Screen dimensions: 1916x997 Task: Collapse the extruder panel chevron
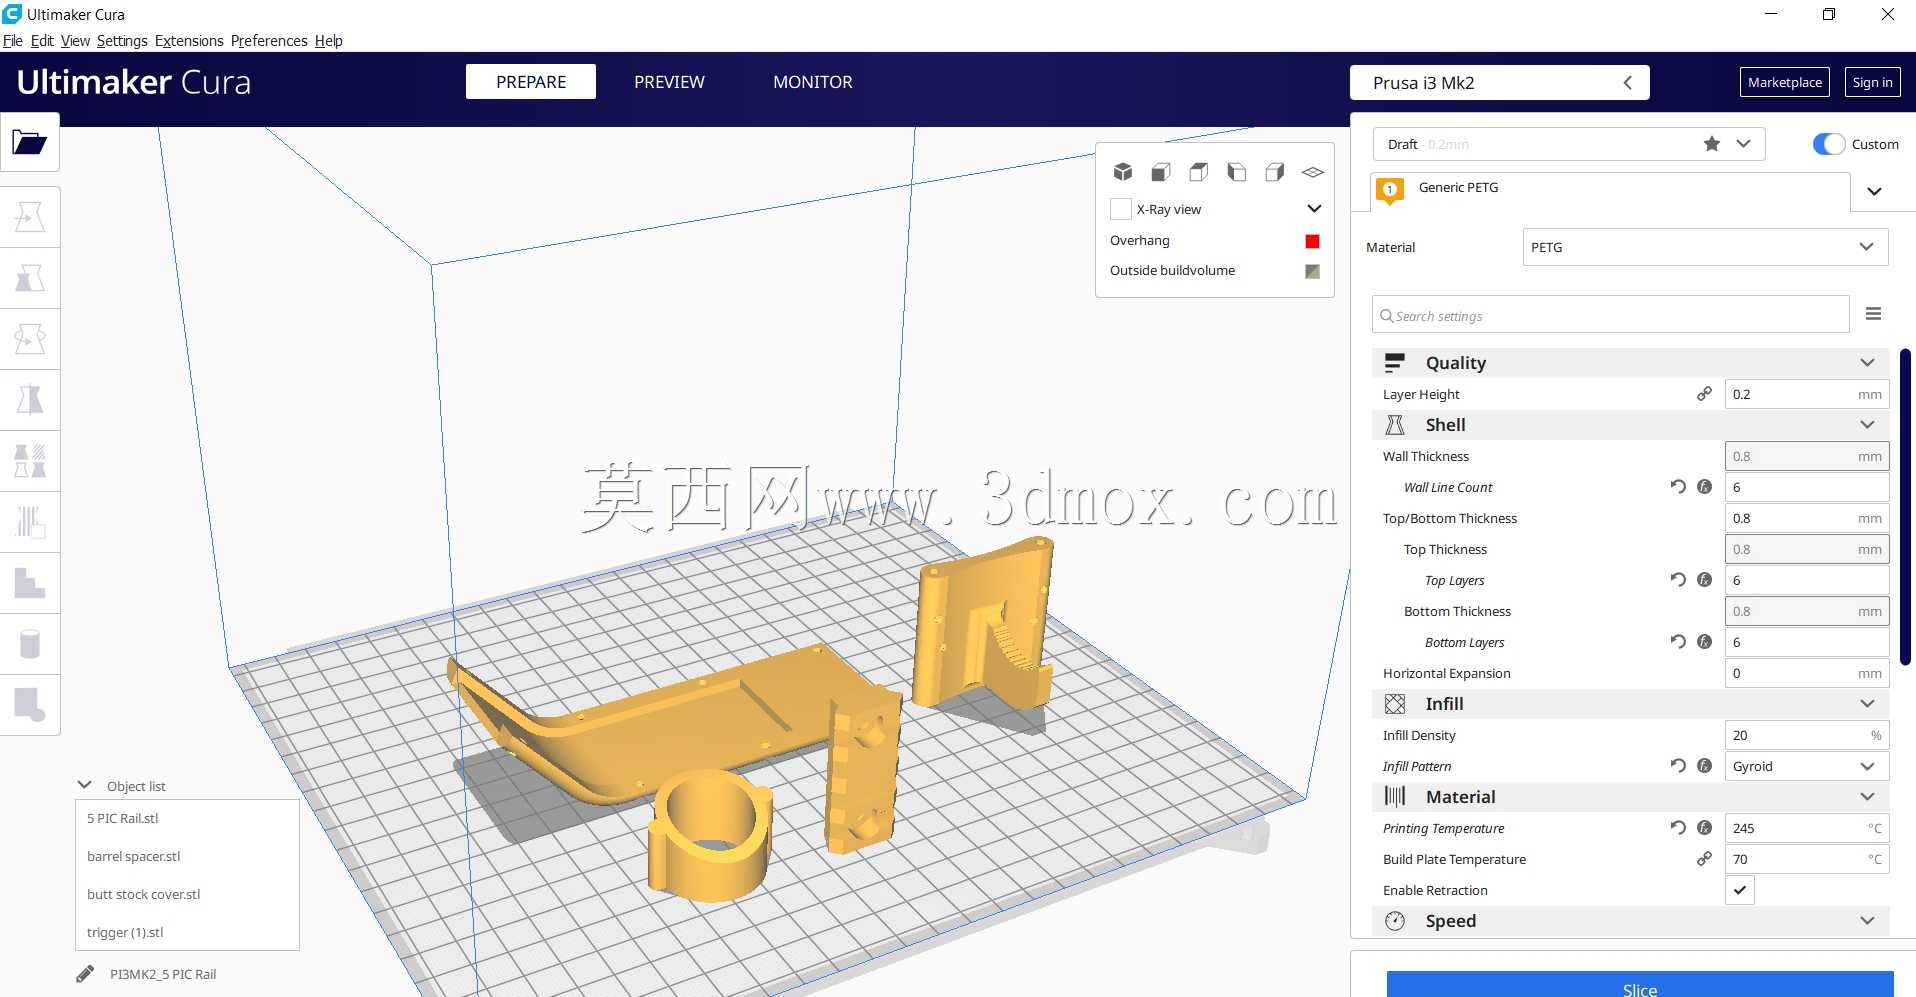click(x=1875, y=191)
